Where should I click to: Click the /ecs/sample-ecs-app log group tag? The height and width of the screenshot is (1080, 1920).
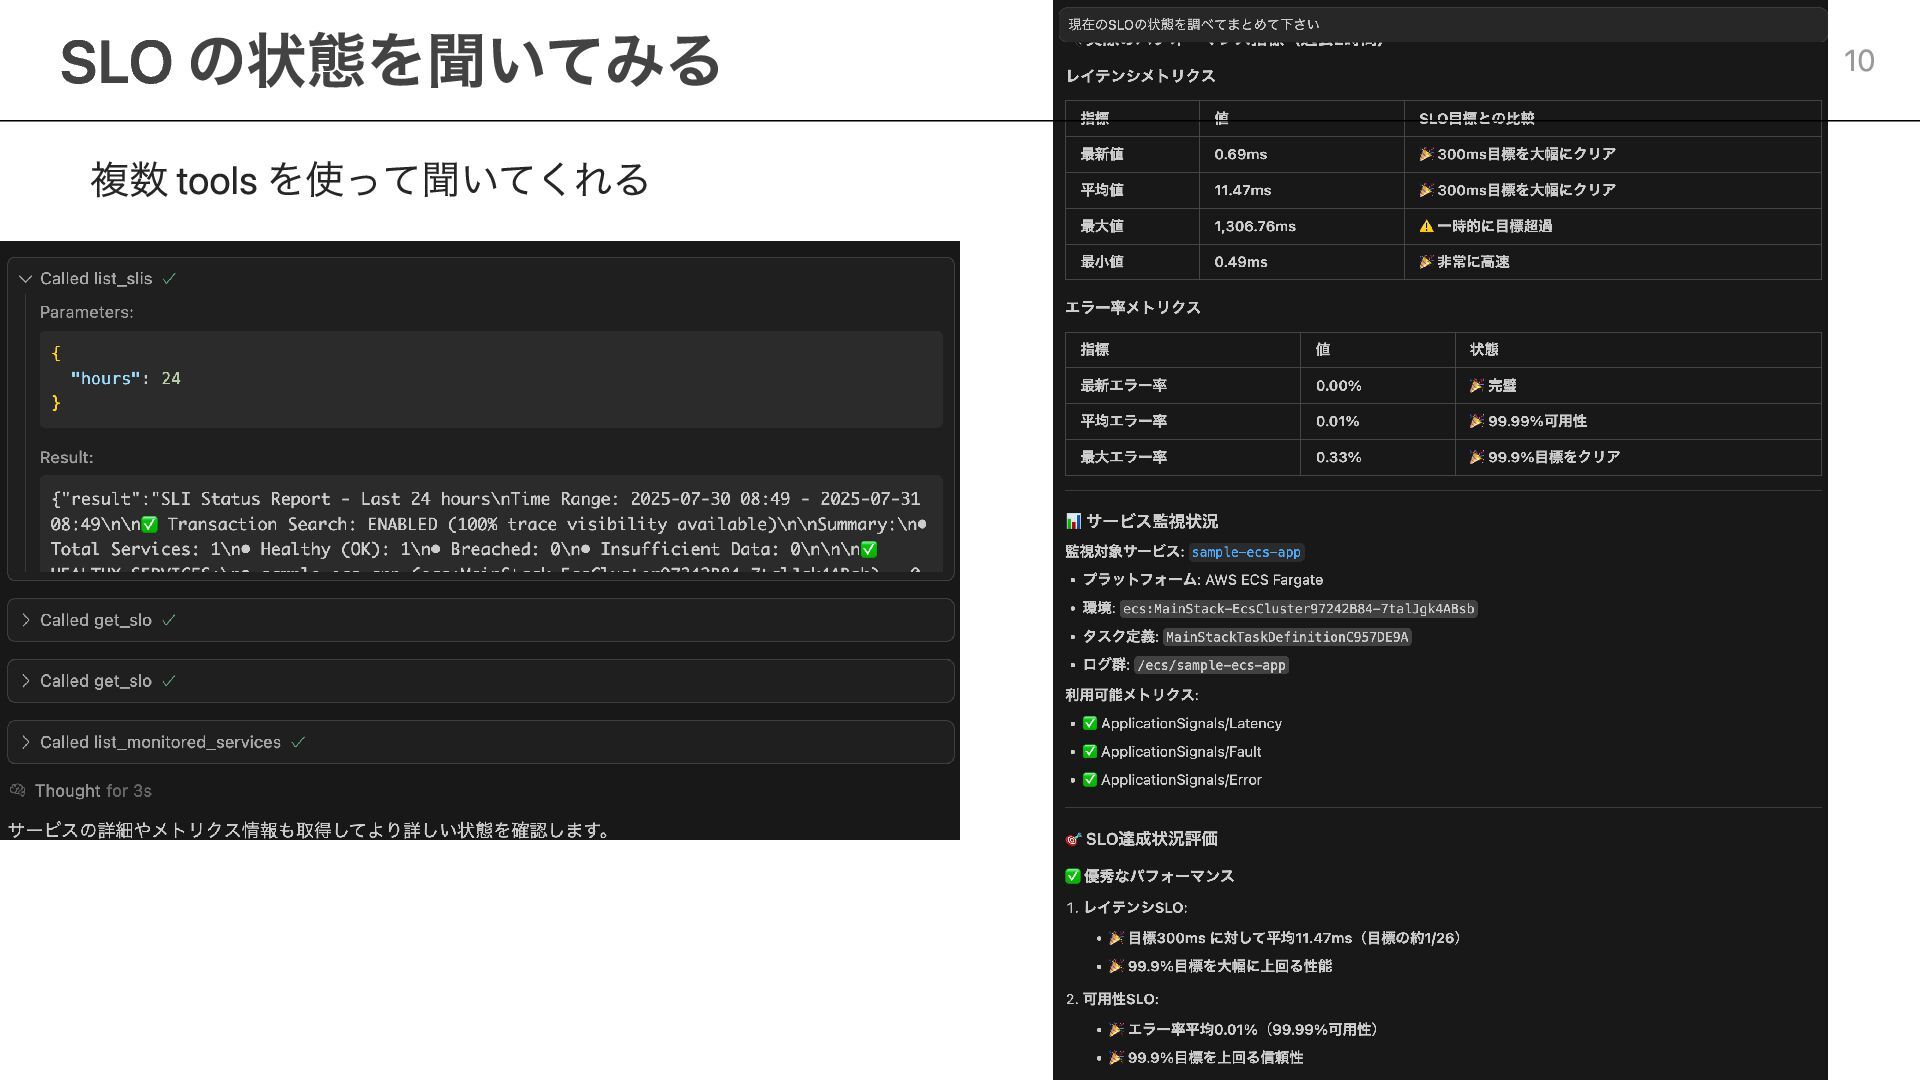[x=1211, y=665]
